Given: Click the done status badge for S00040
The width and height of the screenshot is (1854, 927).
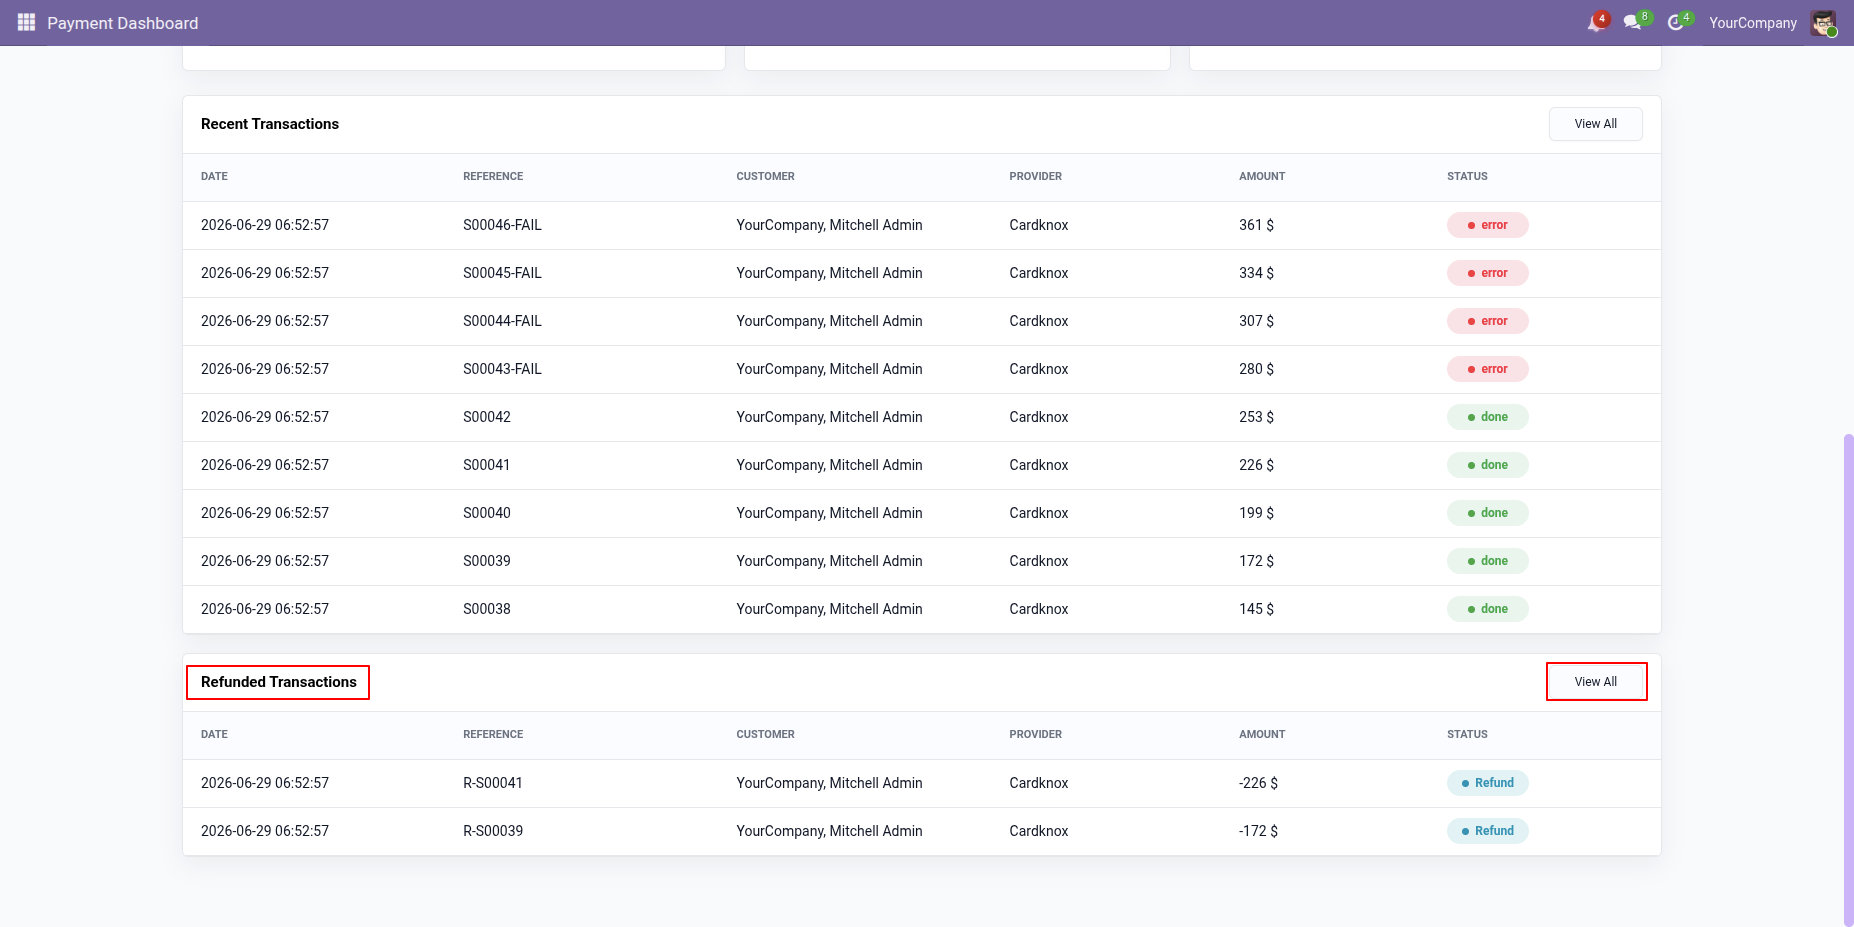Looking at the screenshot, I should 1487,513.
